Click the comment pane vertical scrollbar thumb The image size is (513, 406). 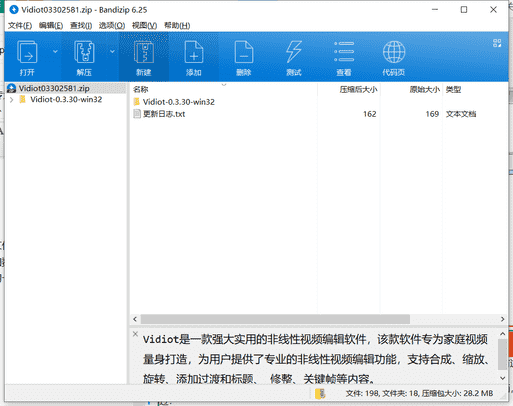coord(502,354)
